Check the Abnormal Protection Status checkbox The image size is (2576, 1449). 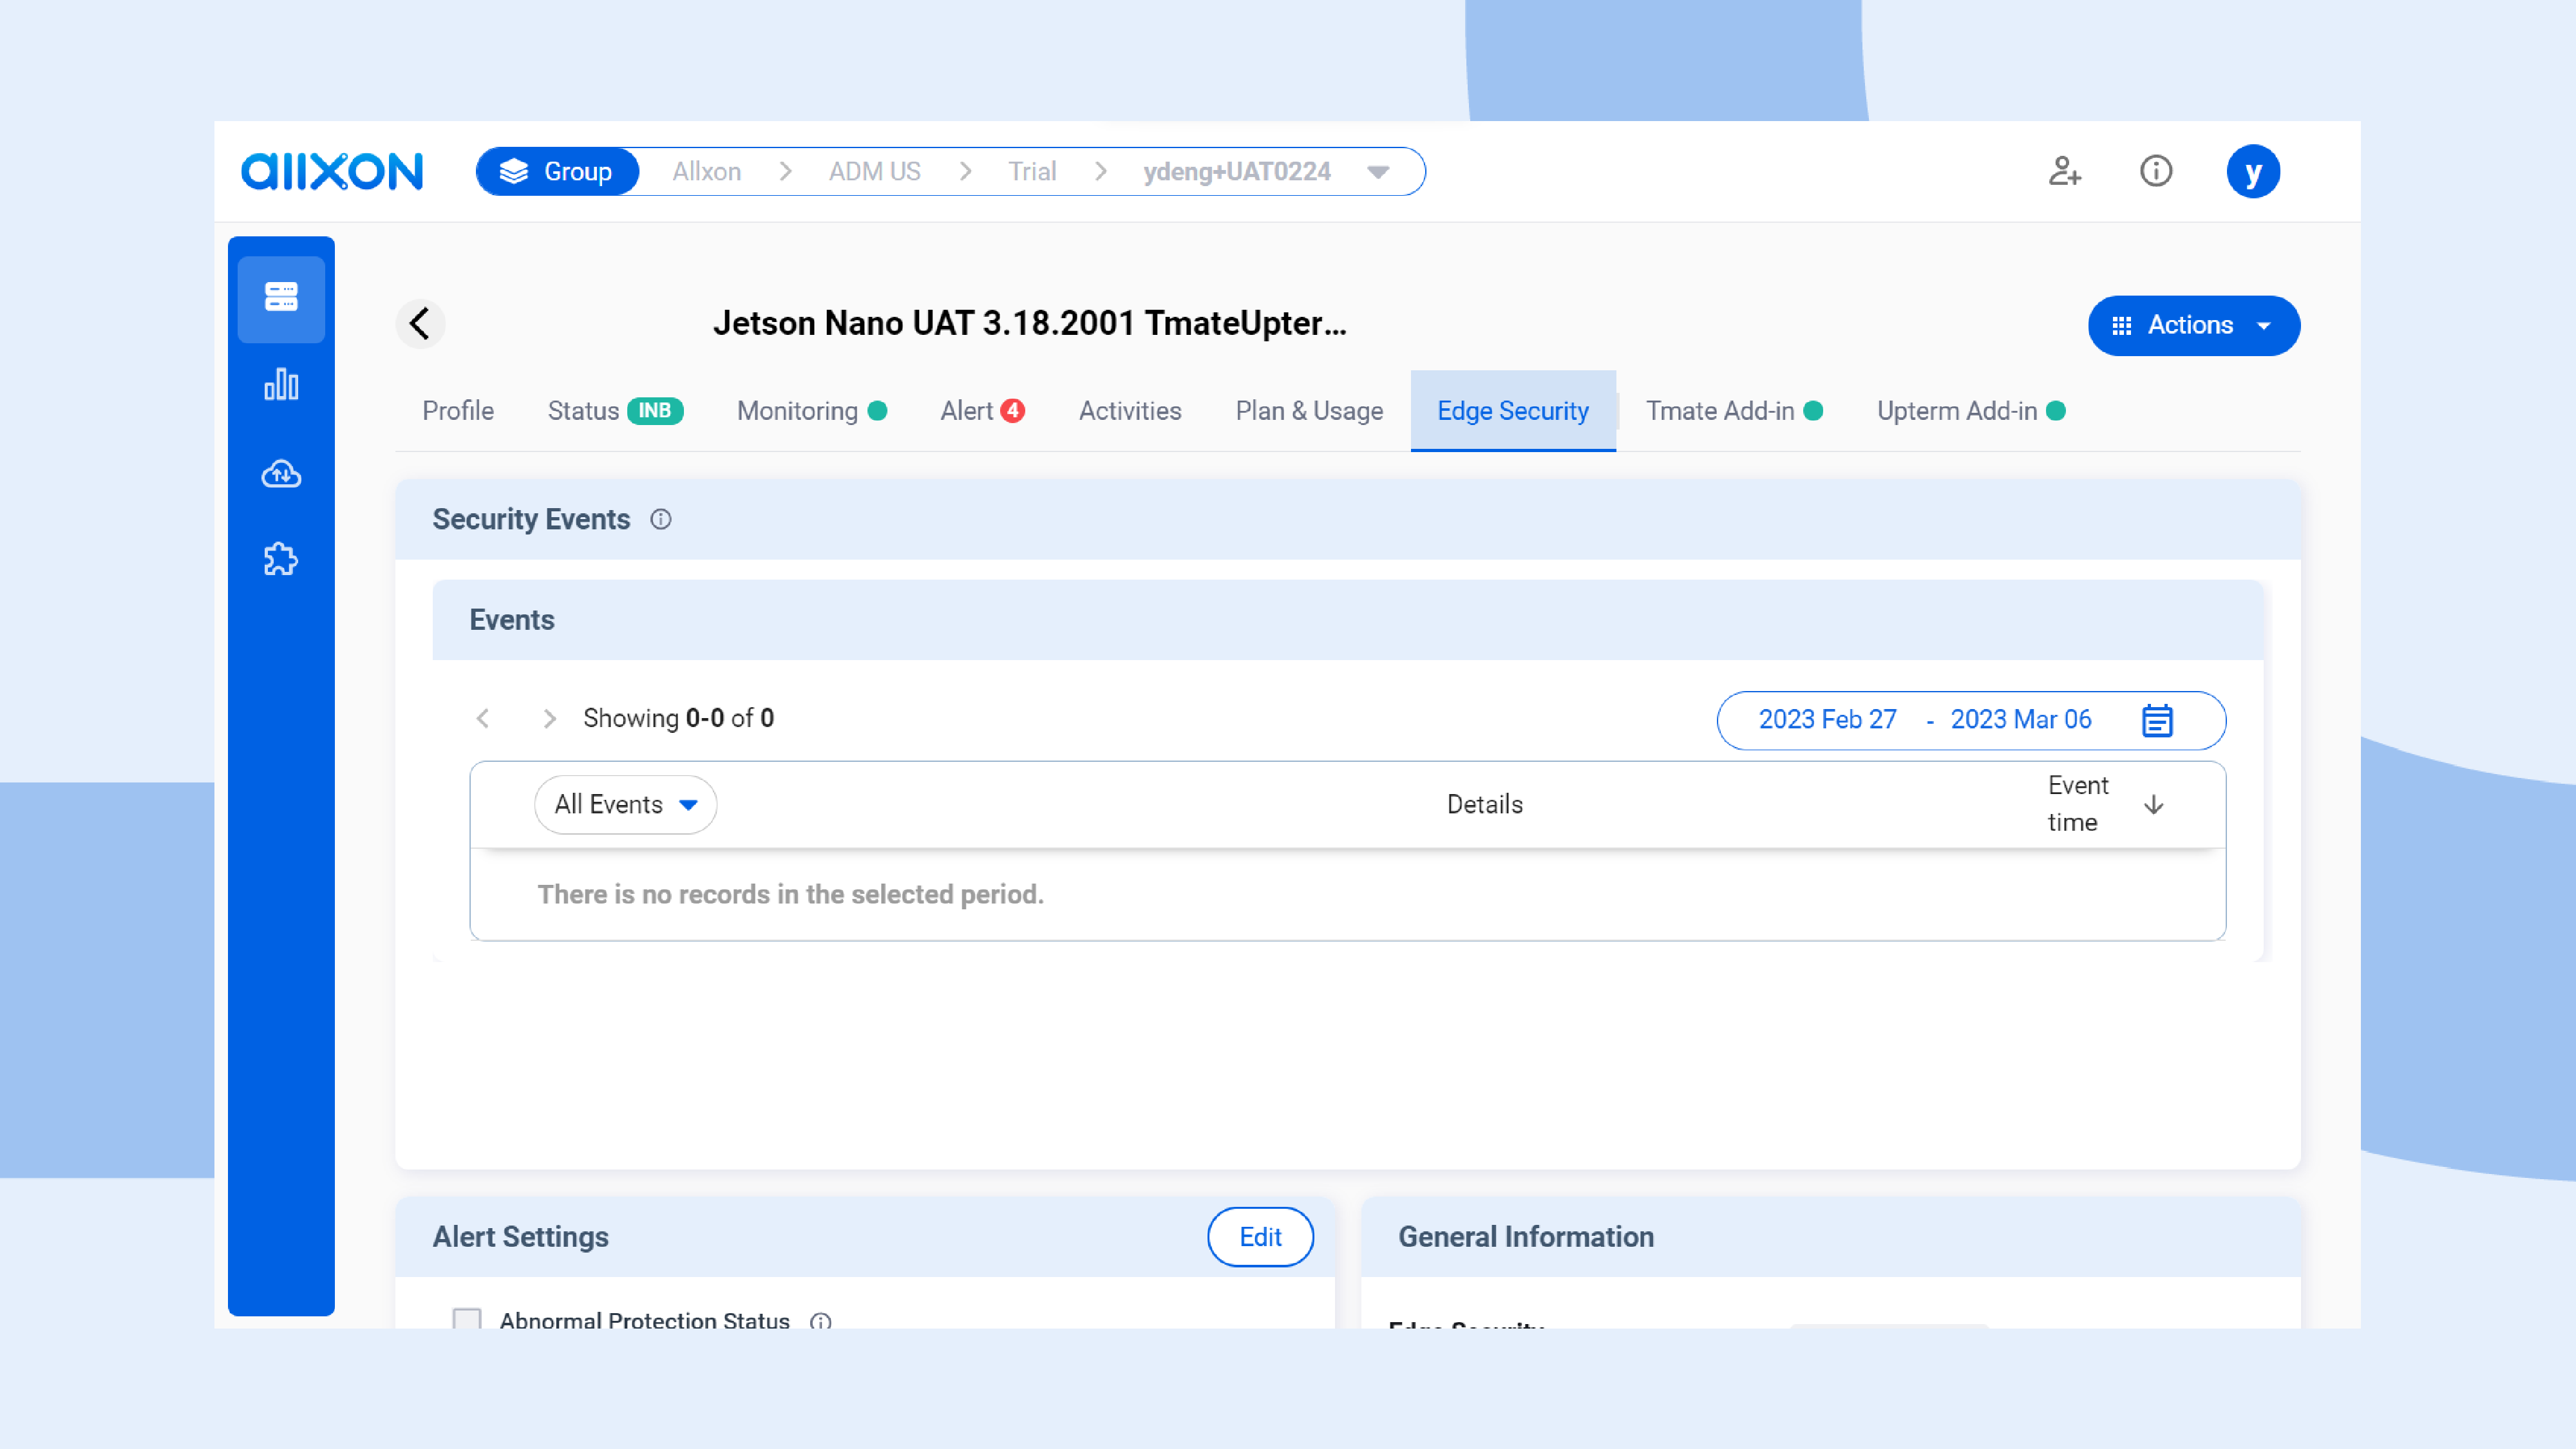[467, 1318]
